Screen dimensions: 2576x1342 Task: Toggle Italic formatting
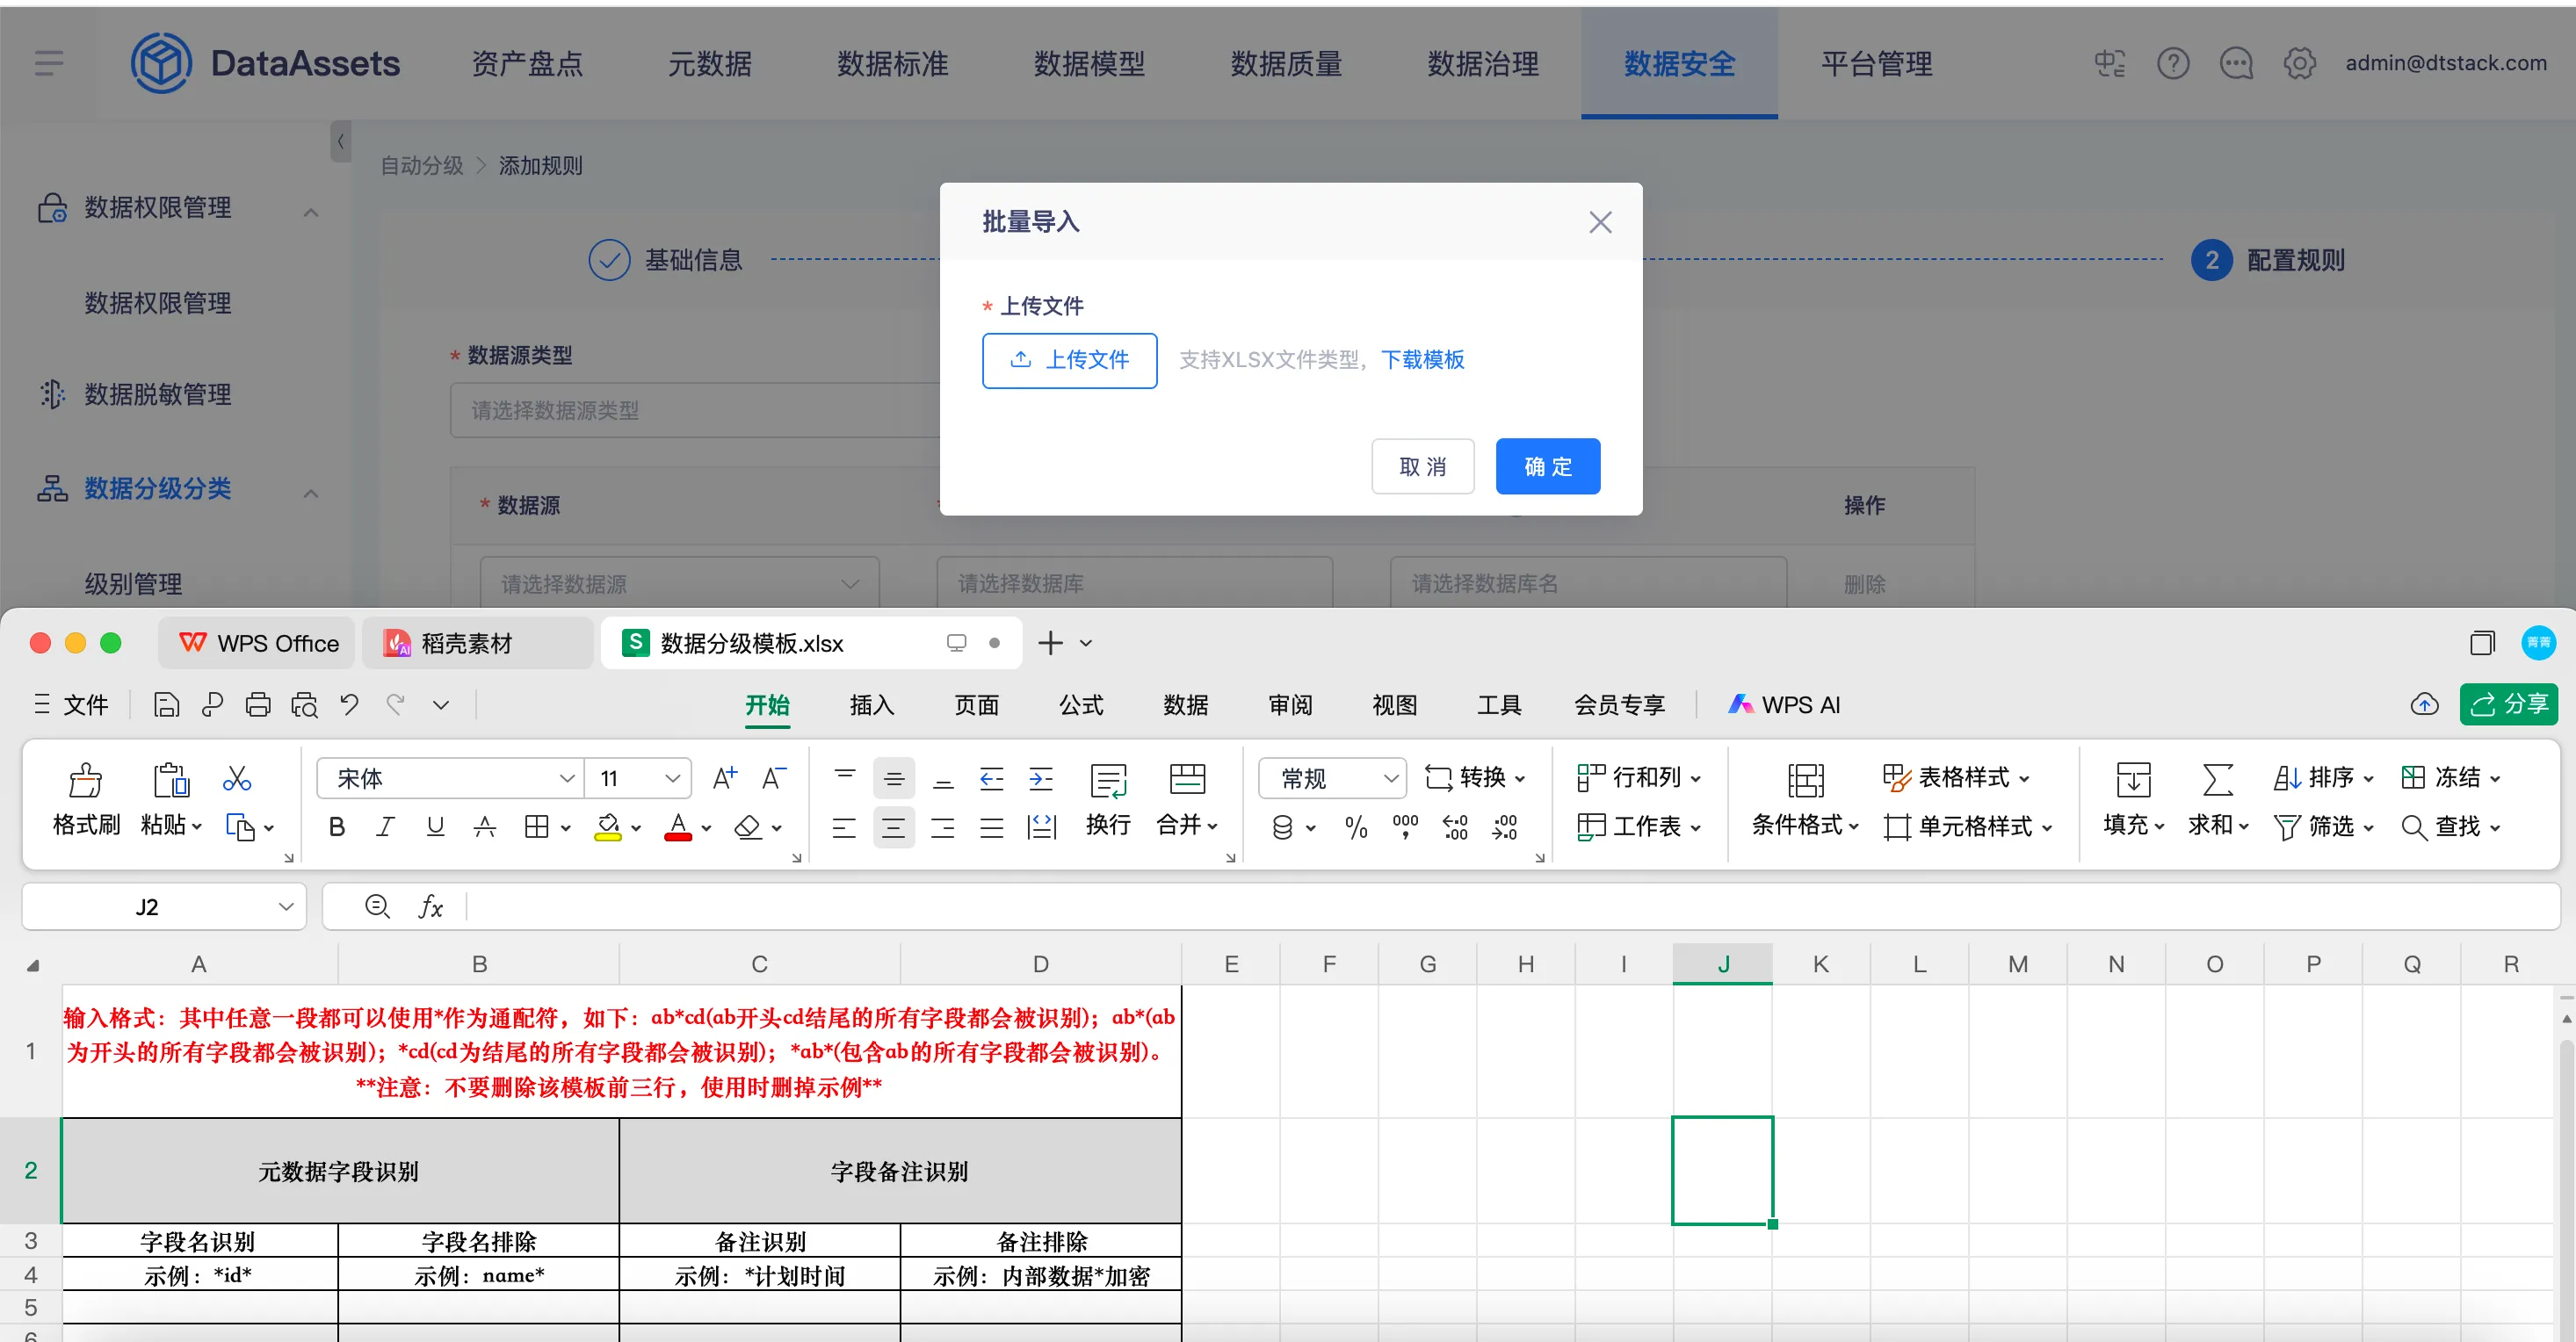point(385,827)
